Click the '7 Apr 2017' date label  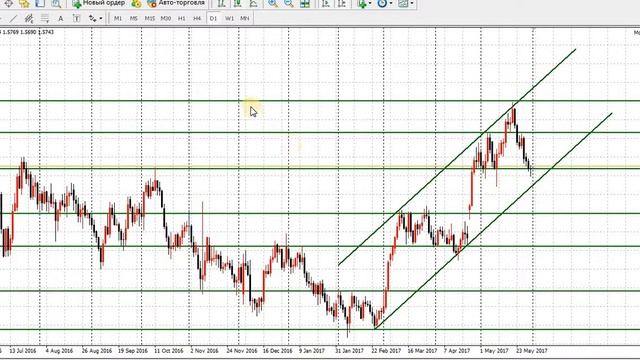click(x=457, y=351)
